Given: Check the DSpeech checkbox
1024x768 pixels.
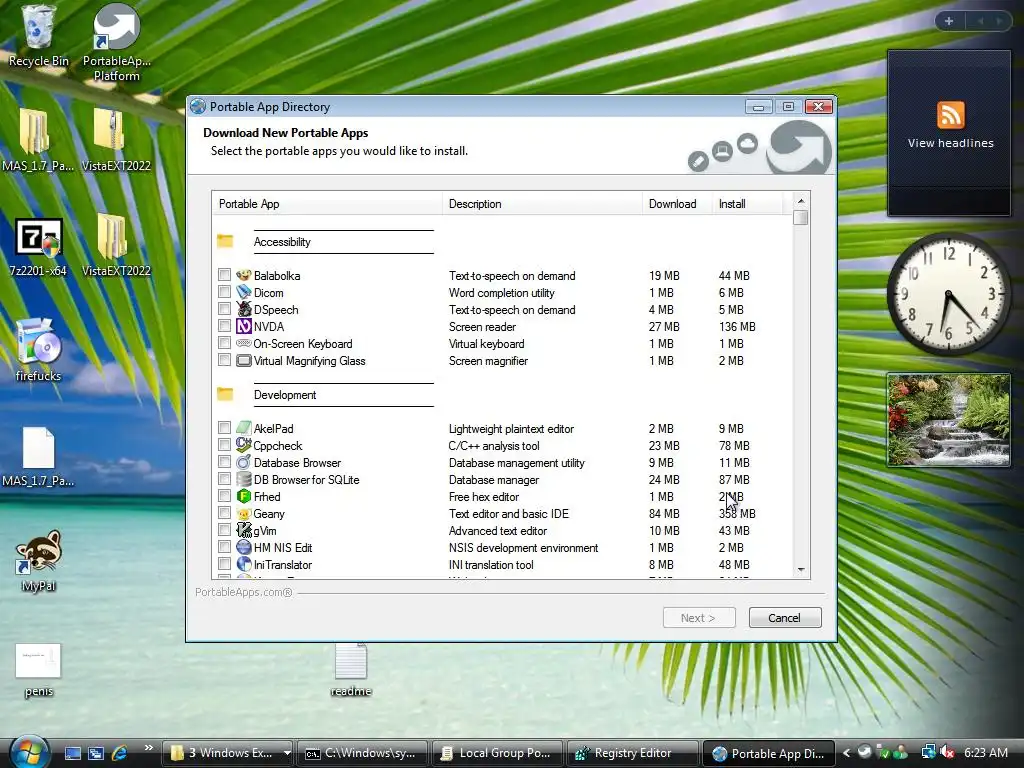Looking at the screenshot, I should (x=224, y=309).
